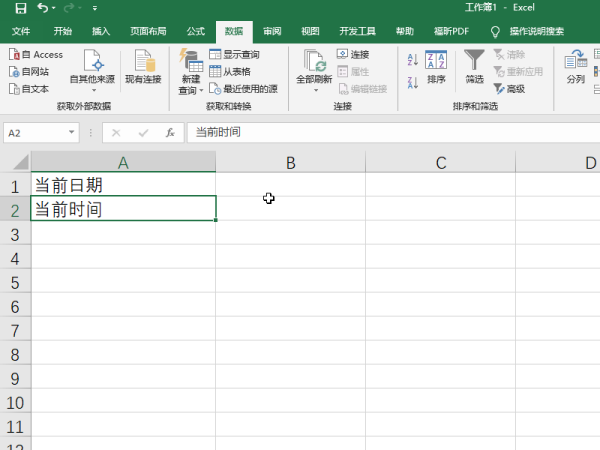Click 显示查询 in the ribbon
This screenshot has width=600, height=450.
[x=234, y=54]
